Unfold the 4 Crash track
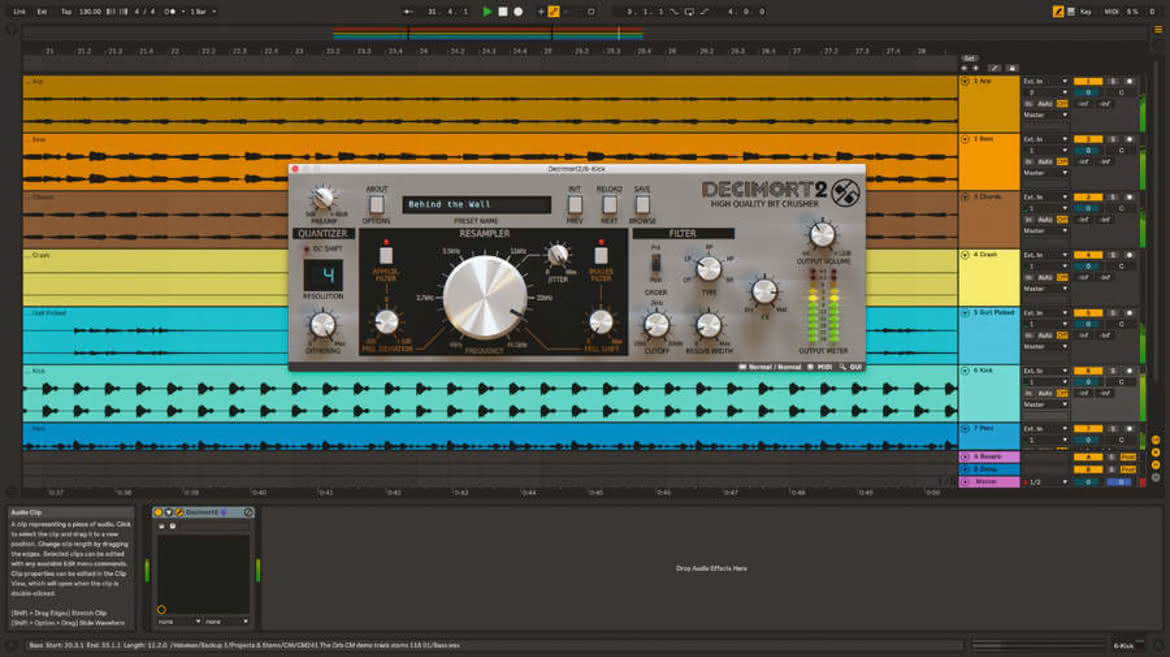1170x657 pixels. (965, 255)
